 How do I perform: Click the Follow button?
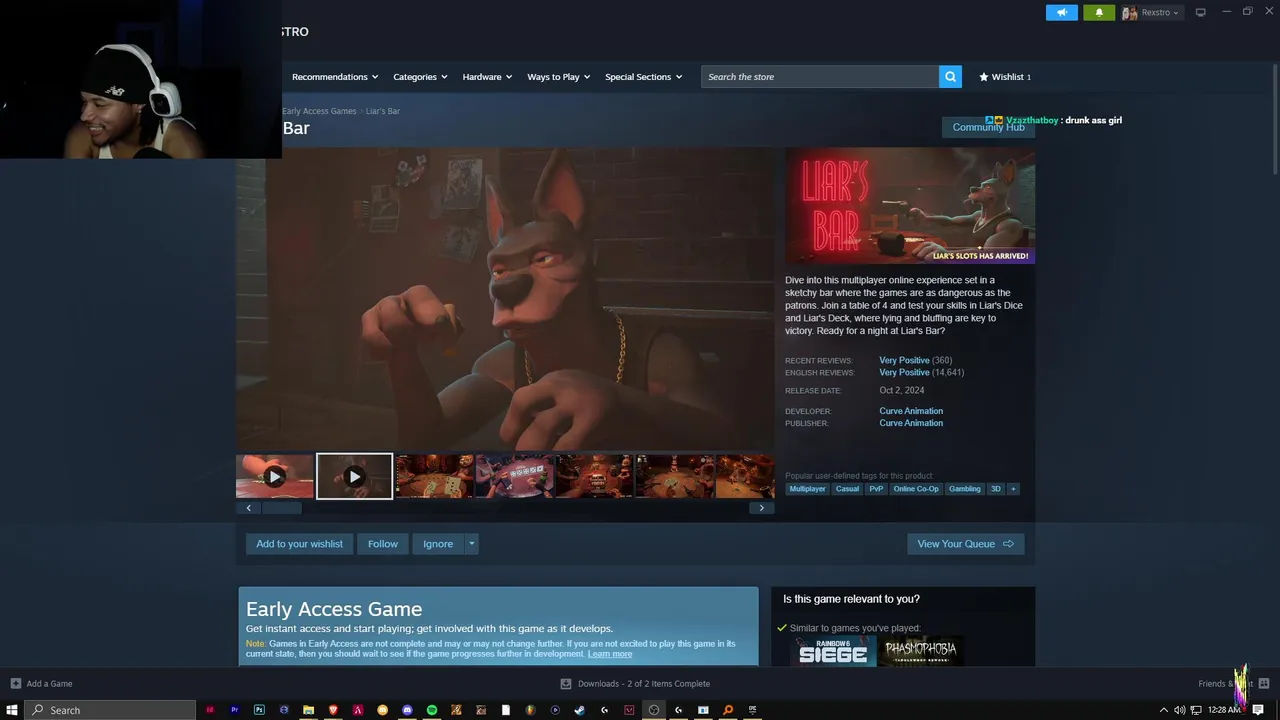[383, 544]
